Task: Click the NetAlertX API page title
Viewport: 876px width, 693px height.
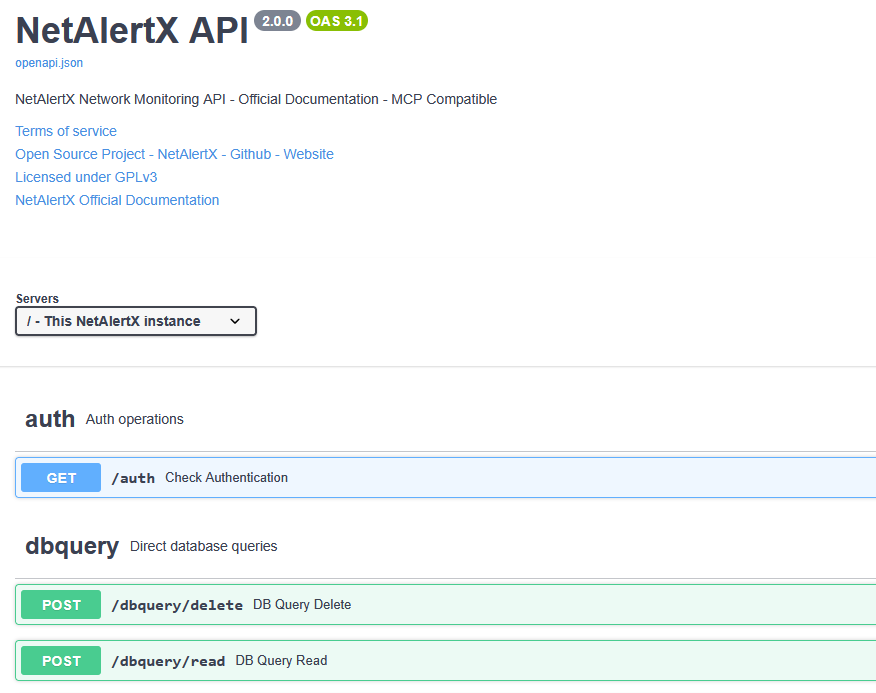Action: click(131, 31)
